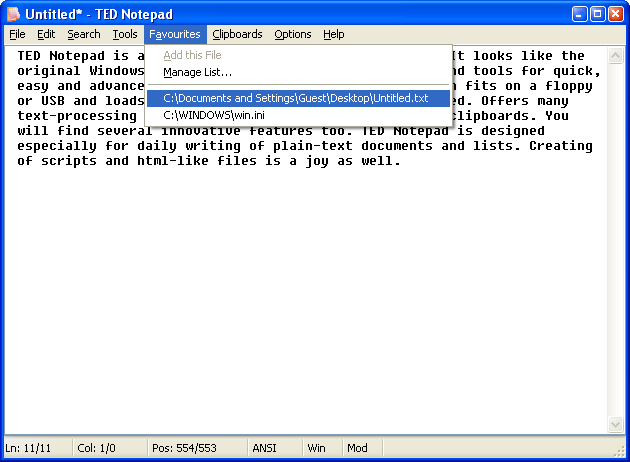Click the Col: 1/0 status field
The image size is (630, 462).
click(109, 448)
